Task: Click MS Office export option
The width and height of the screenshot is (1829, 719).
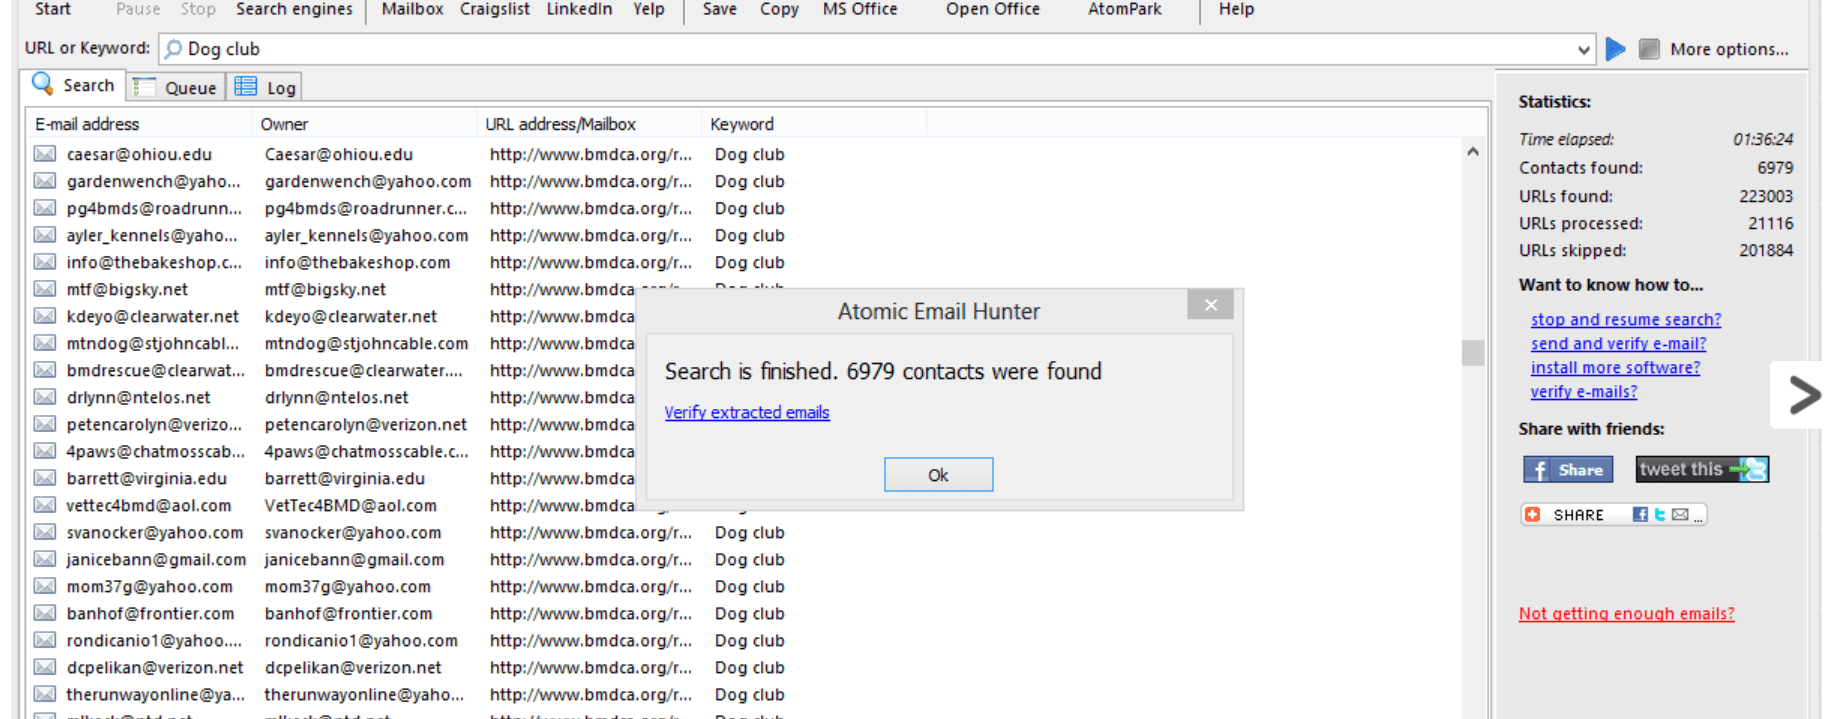Action: tap(860, 9)
